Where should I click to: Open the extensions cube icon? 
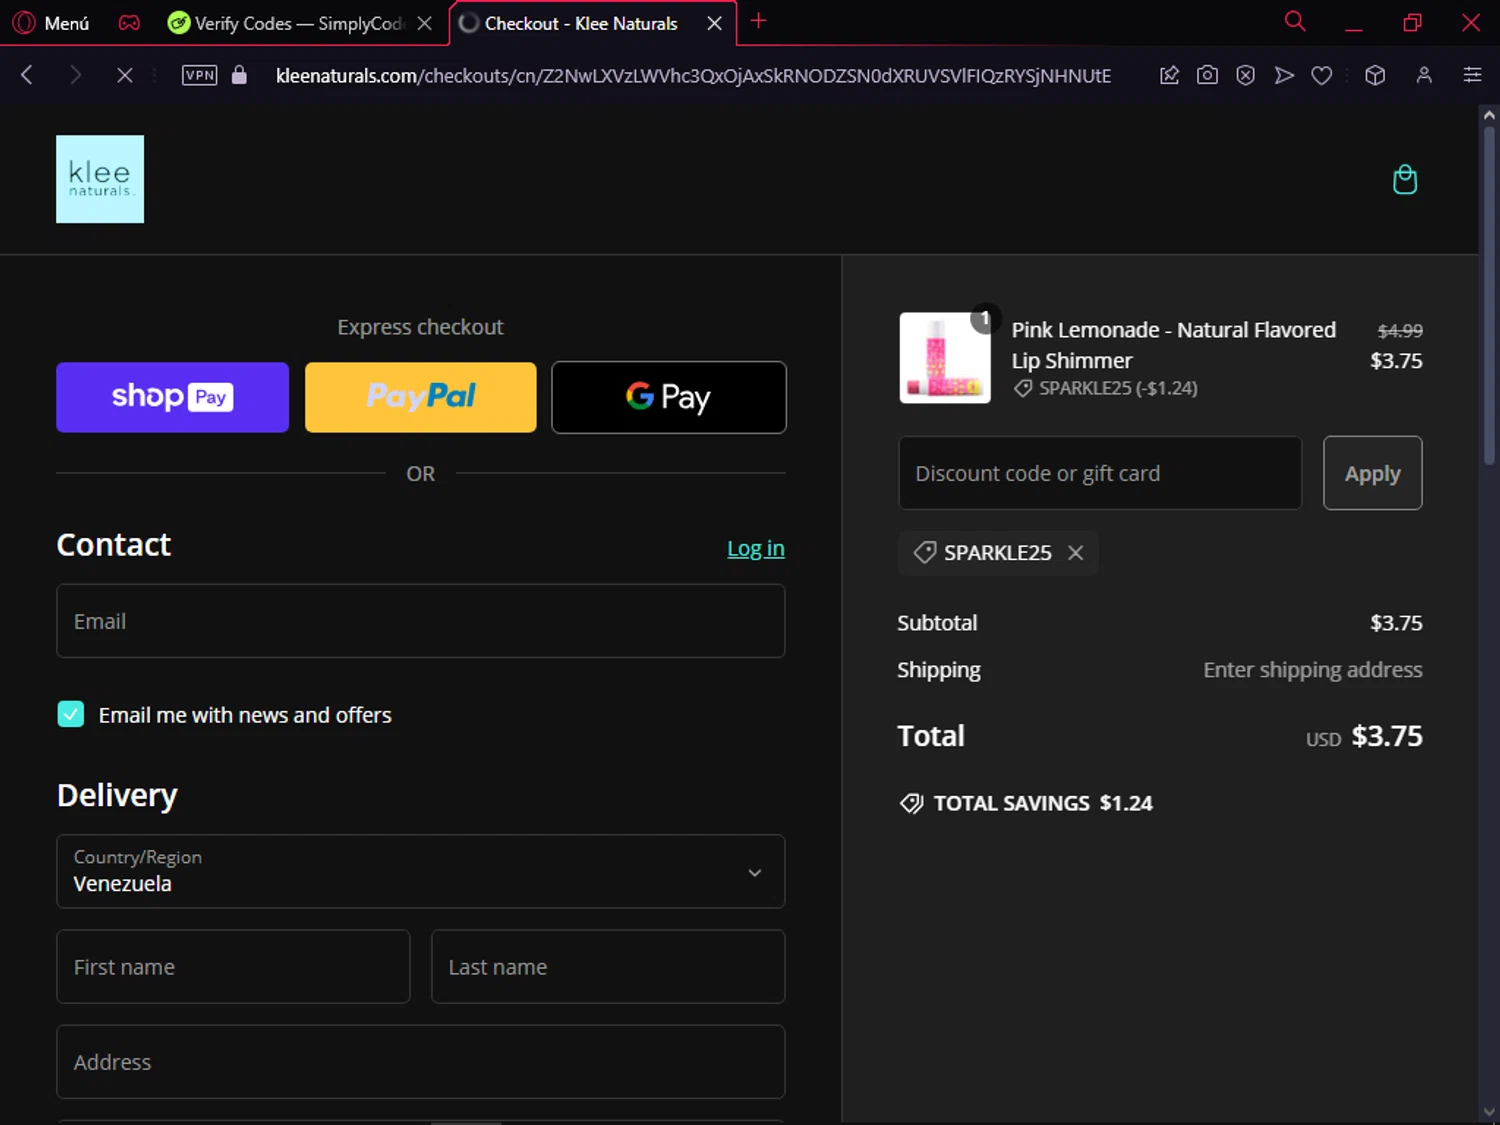coord(1375,75)
